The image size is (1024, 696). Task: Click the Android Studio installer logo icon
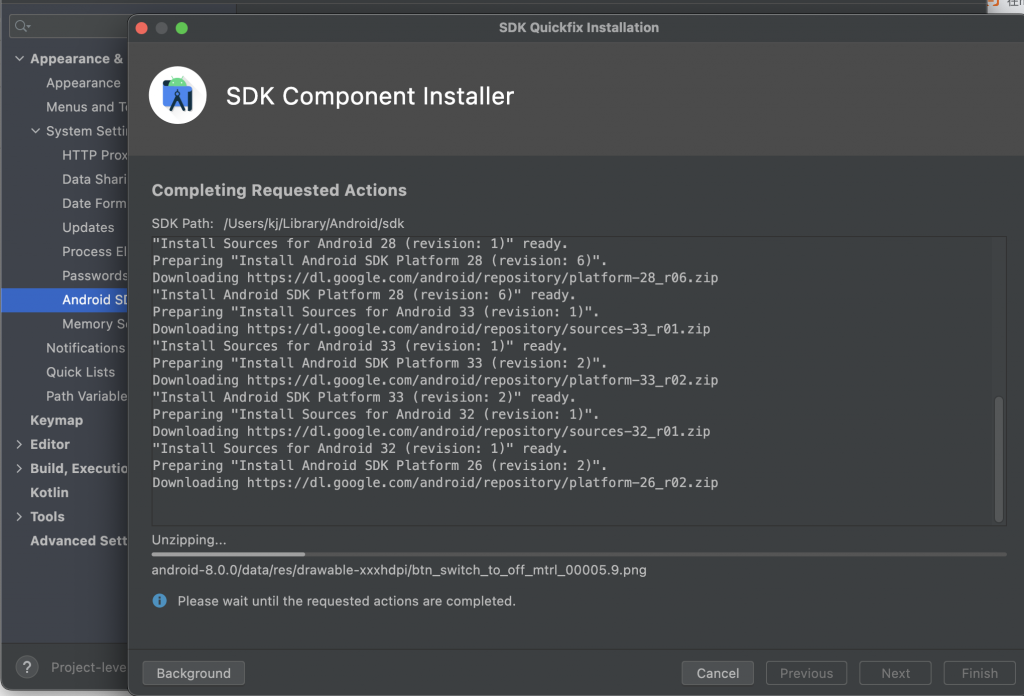click(178, 96)
